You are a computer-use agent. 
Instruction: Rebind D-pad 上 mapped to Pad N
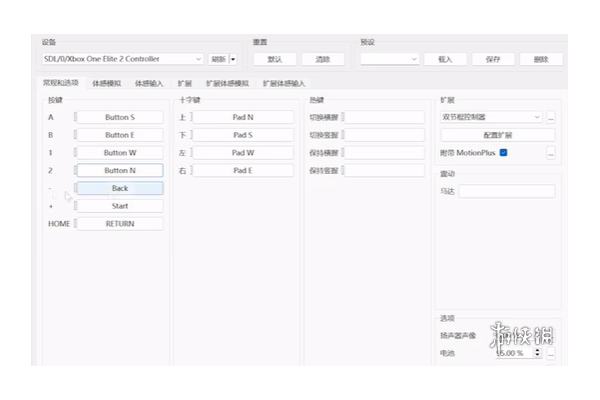tap(243, 117)
